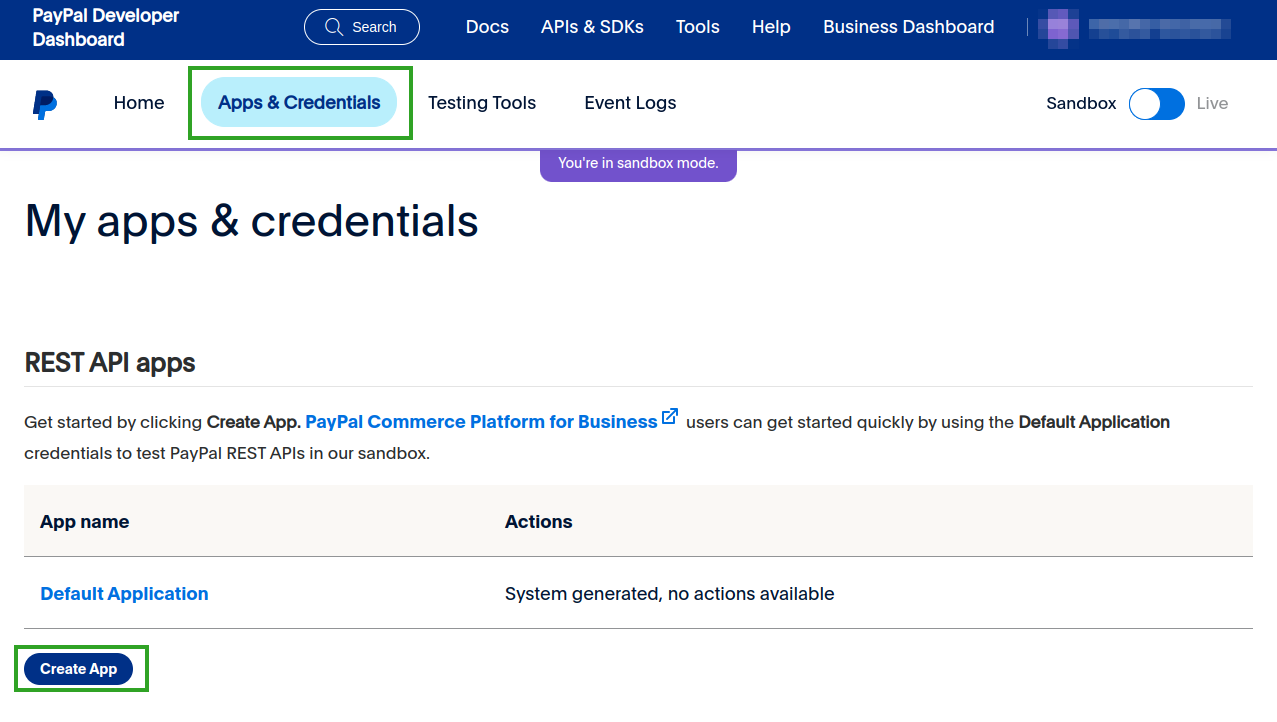Click the Live label
Screen dimensions: 1277x722
[x=1212, y=103]
